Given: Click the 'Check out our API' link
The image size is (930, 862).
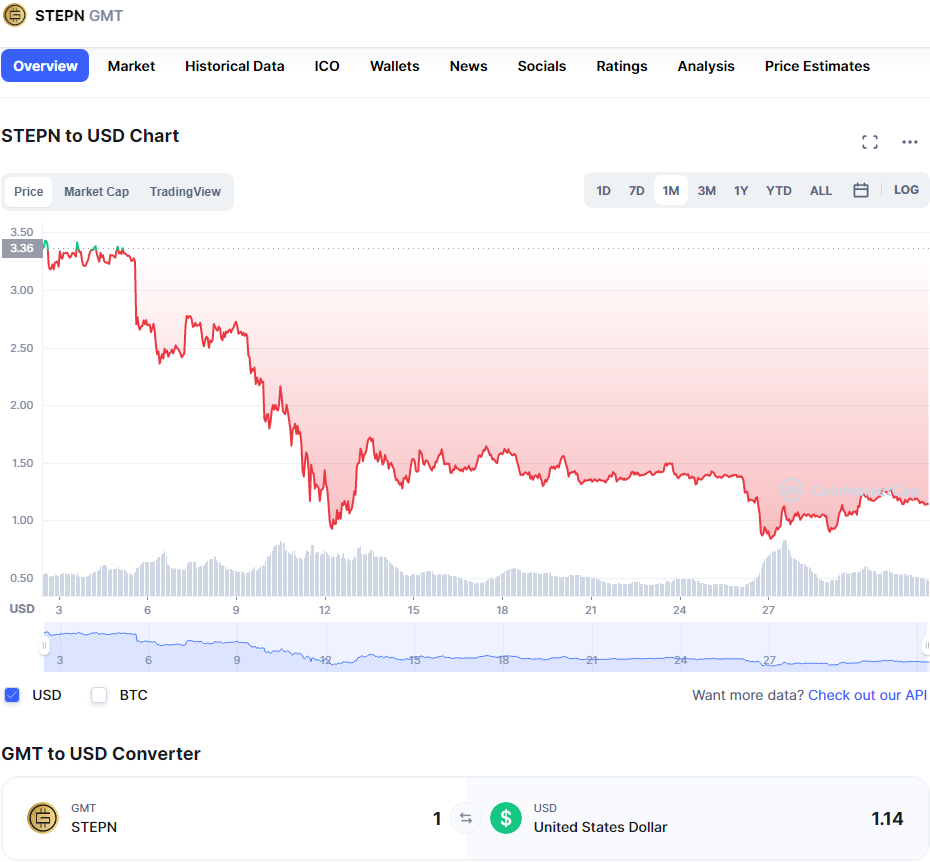Looking at the screenshot, I should (867, 695).
